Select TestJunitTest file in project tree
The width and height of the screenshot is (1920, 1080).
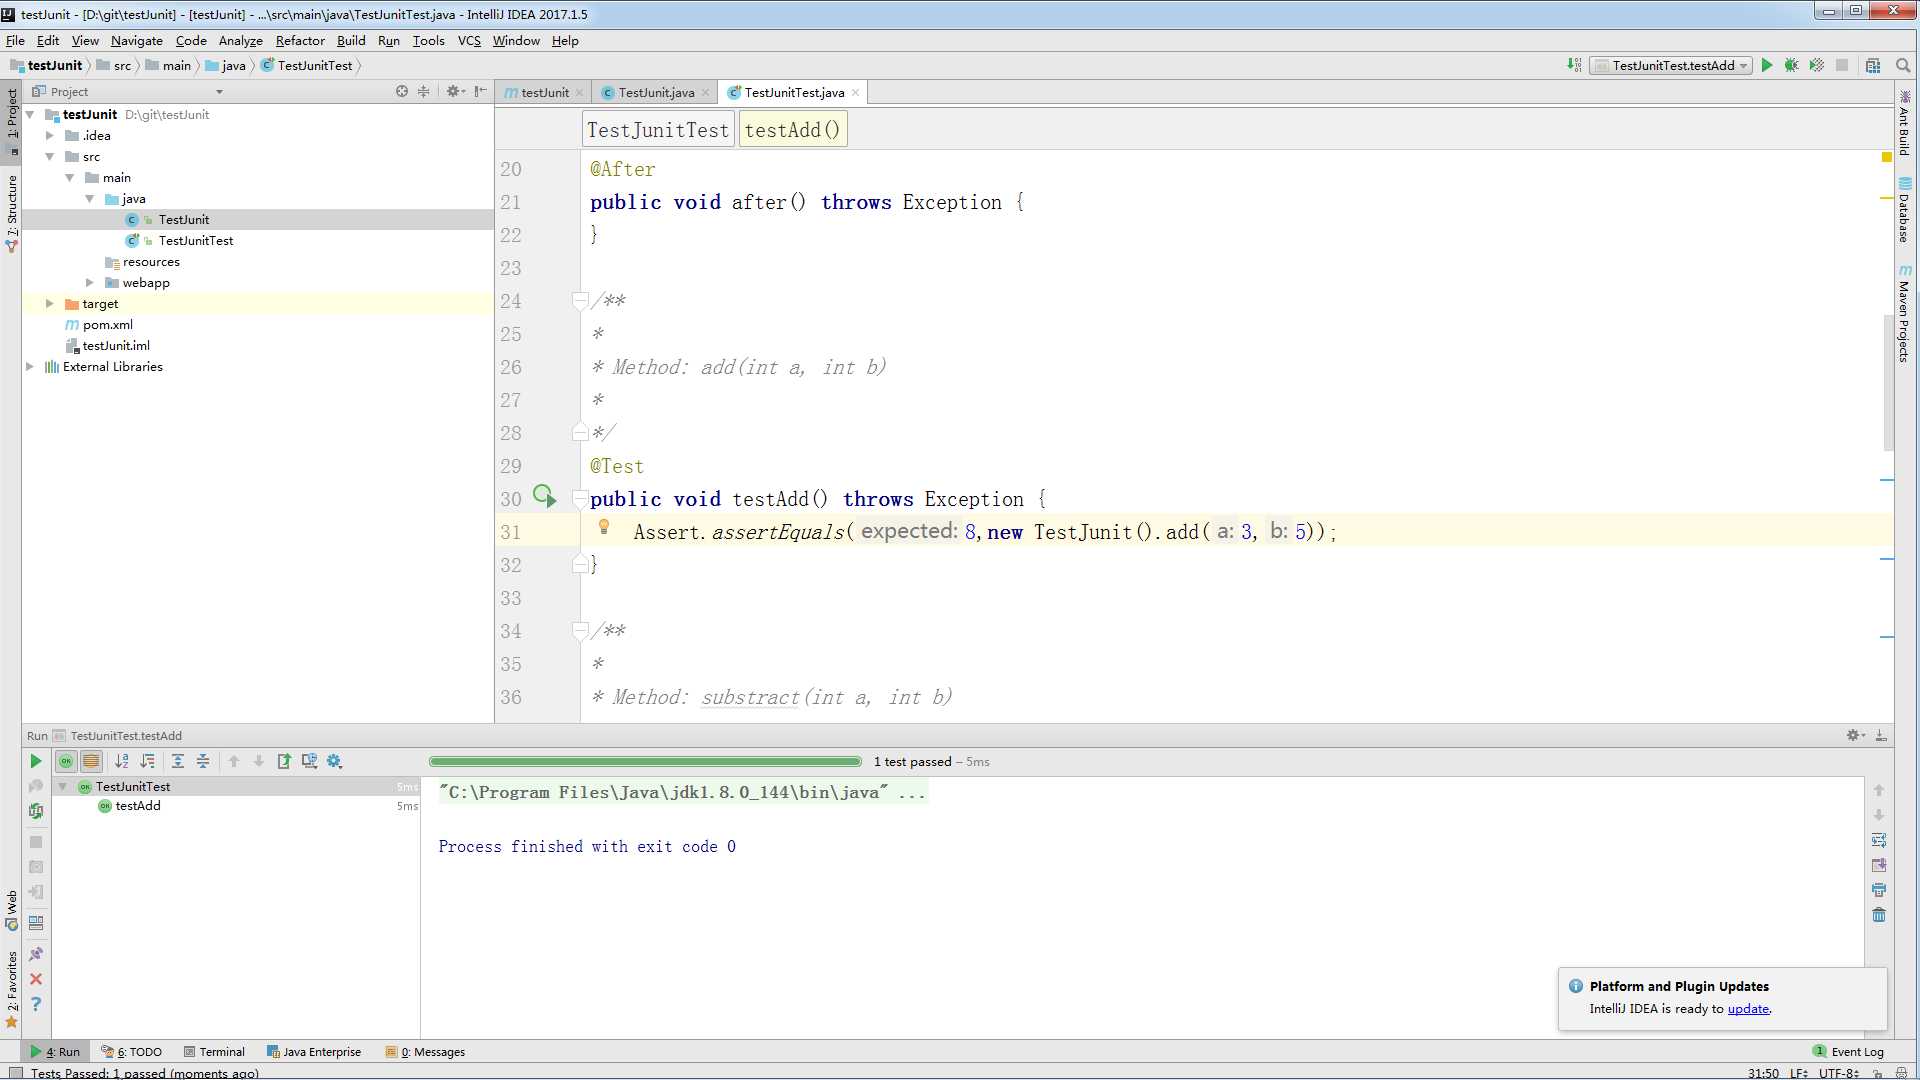tap(195, 241)
